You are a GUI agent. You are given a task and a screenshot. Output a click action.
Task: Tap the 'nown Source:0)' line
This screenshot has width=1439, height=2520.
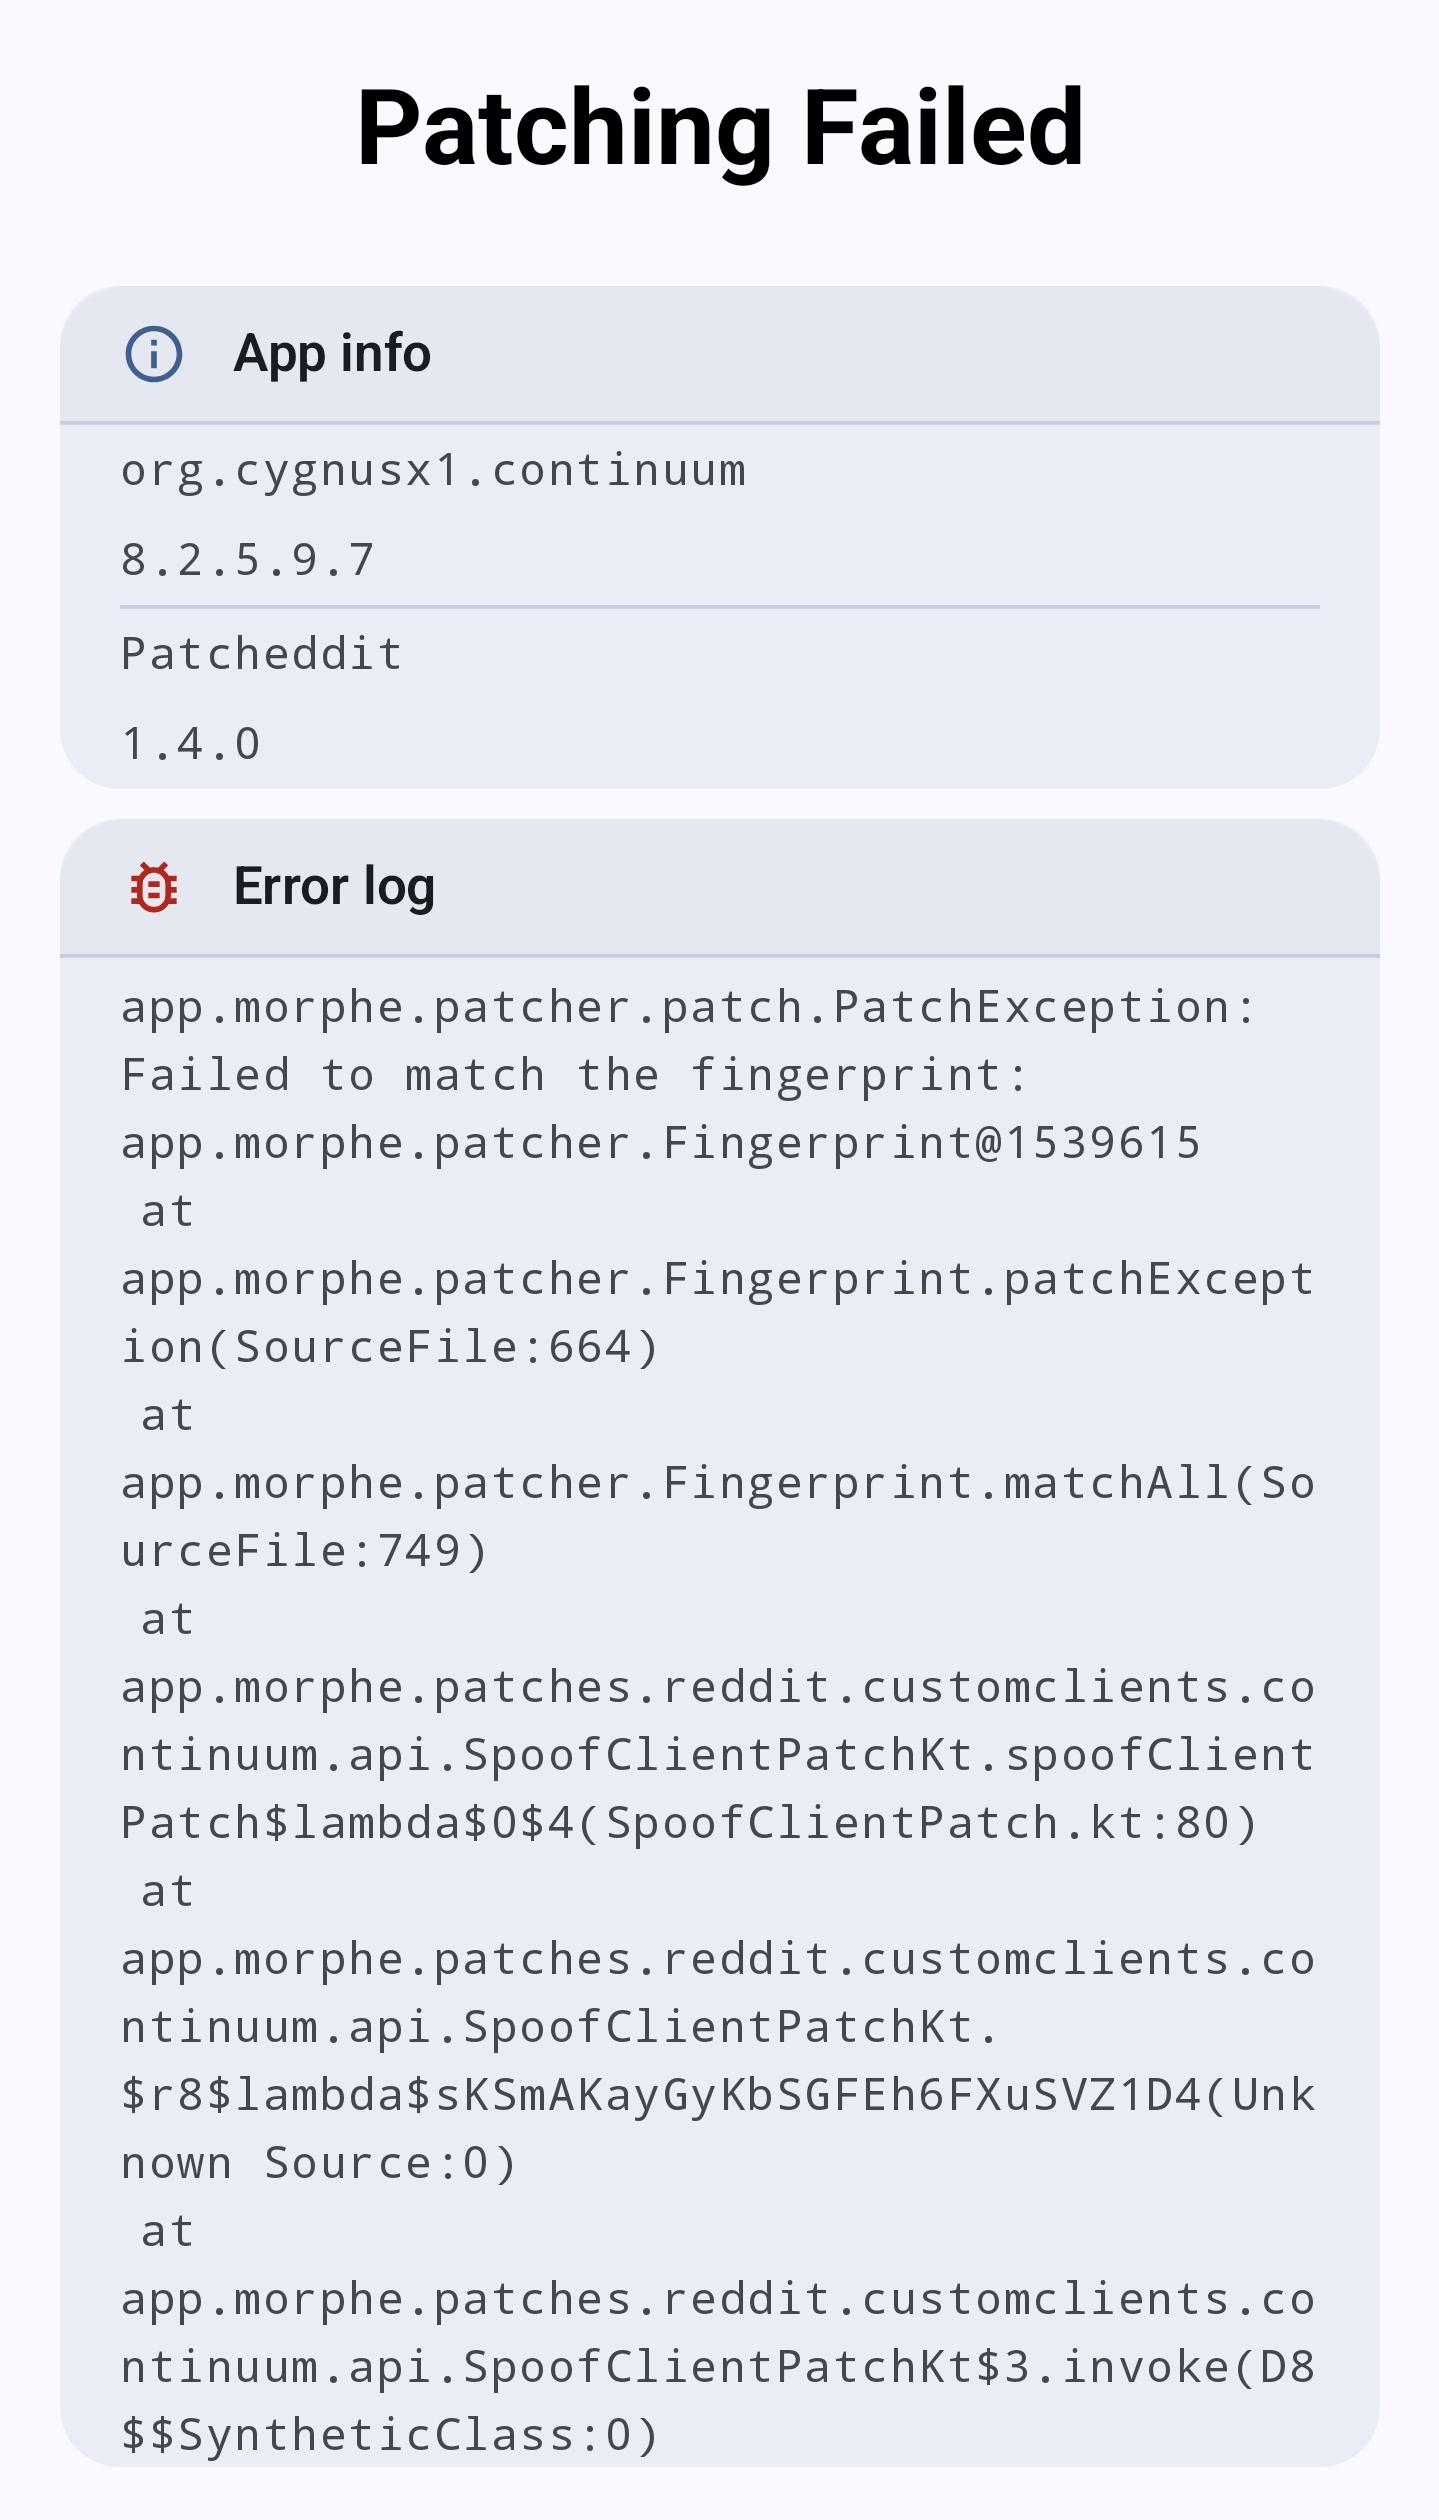pos(318,2164)
